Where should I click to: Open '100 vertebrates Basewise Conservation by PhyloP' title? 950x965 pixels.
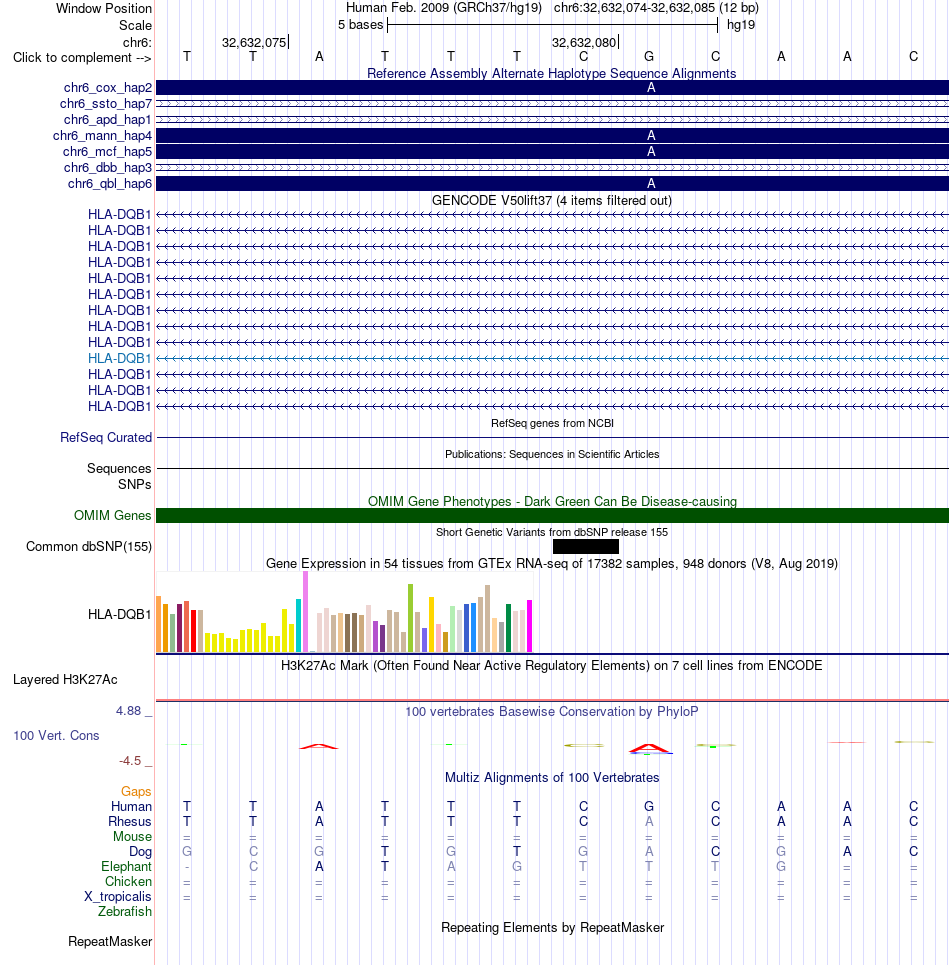pyautogui.click(x=551, y=711)
